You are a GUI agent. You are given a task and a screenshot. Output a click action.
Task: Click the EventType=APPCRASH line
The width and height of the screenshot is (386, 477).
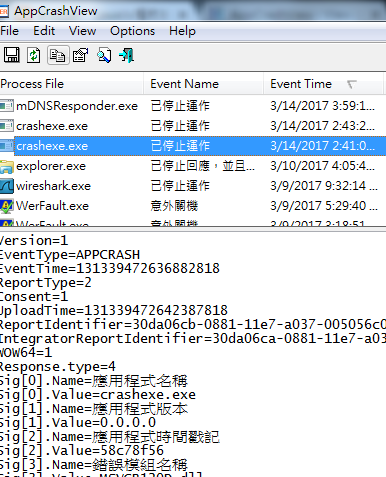[70, 255]
